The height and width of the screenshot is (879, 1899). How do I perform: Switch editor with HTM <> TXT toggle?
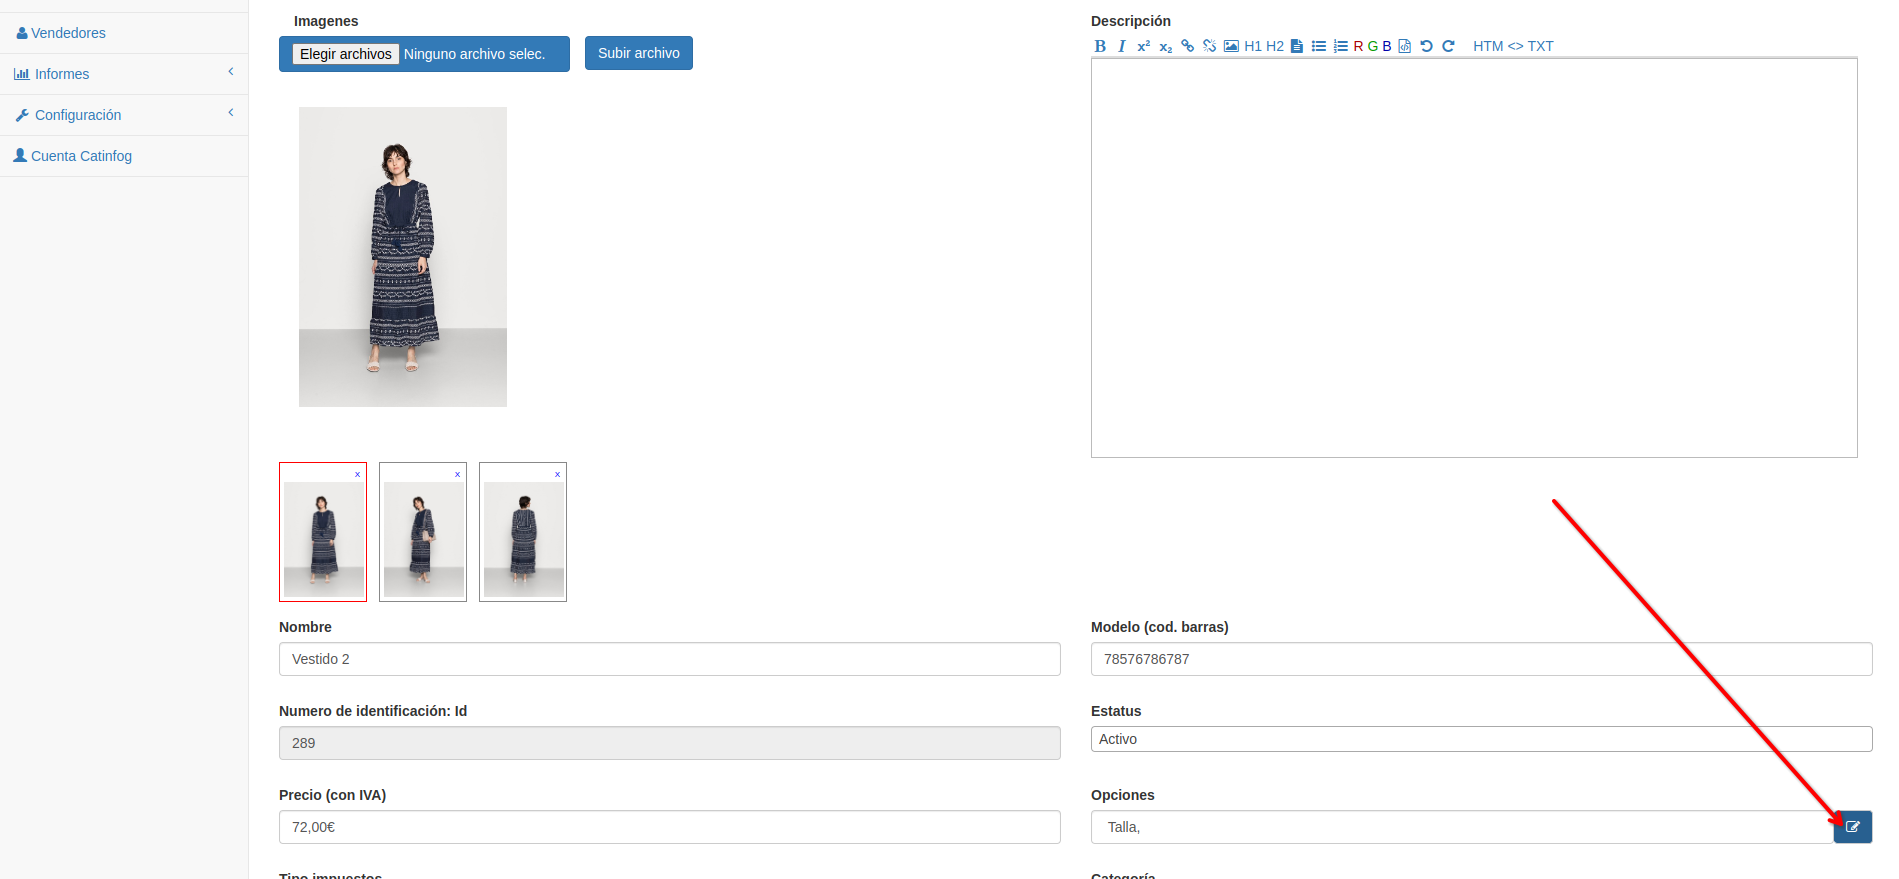click(x=1512, y=46)
